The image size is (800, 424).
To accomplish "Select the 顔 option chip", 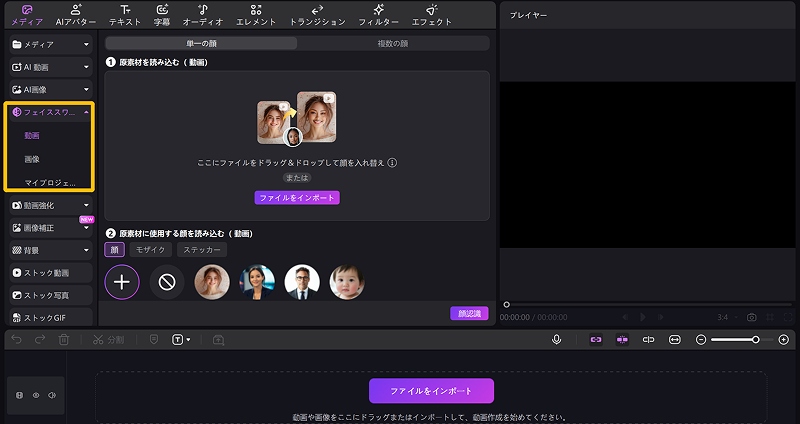I will [x=114, y=250].
